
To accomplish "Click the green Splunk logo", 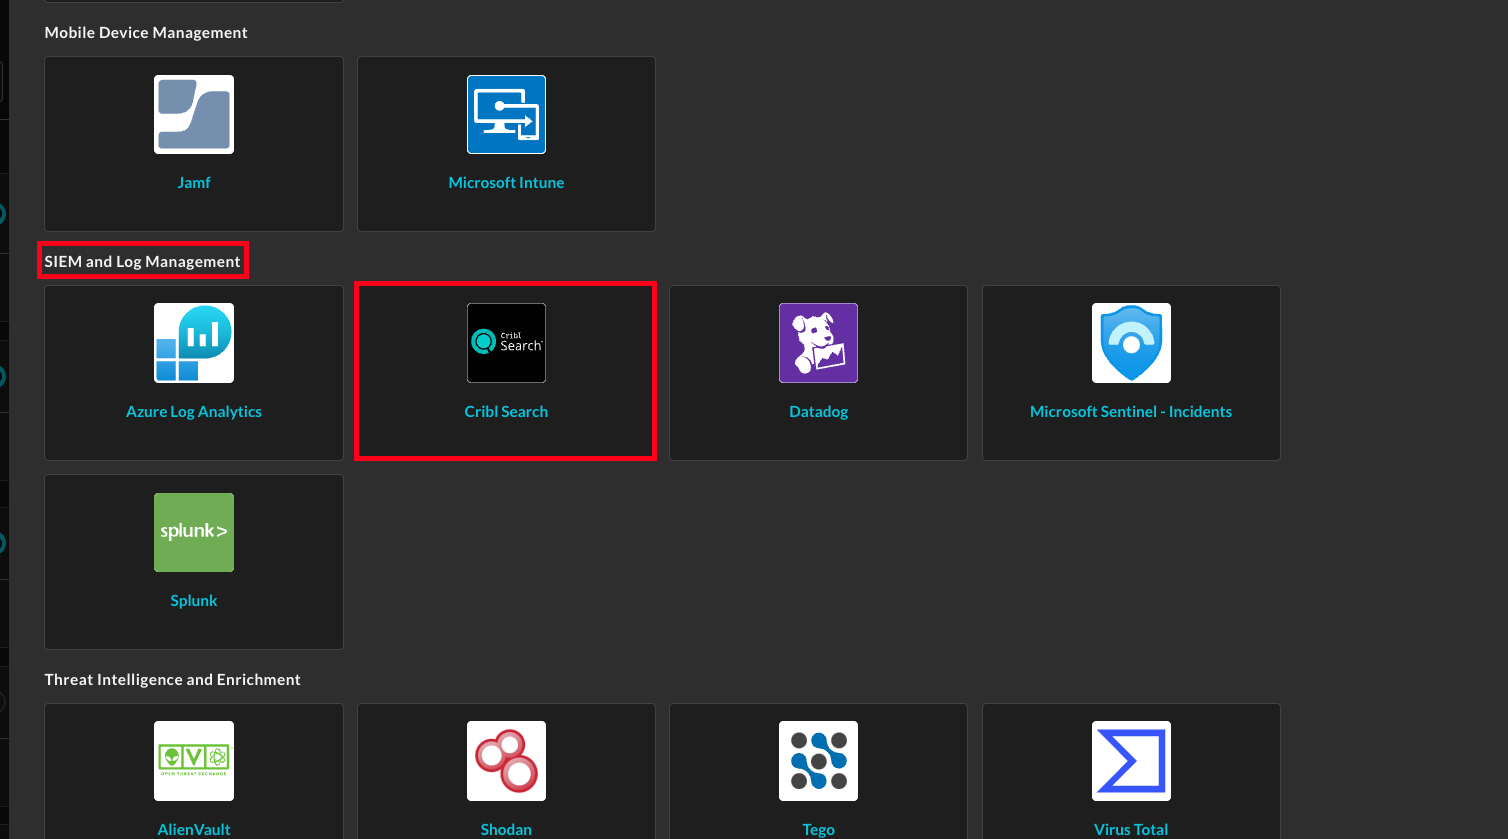I will click(x=194, y=532).
